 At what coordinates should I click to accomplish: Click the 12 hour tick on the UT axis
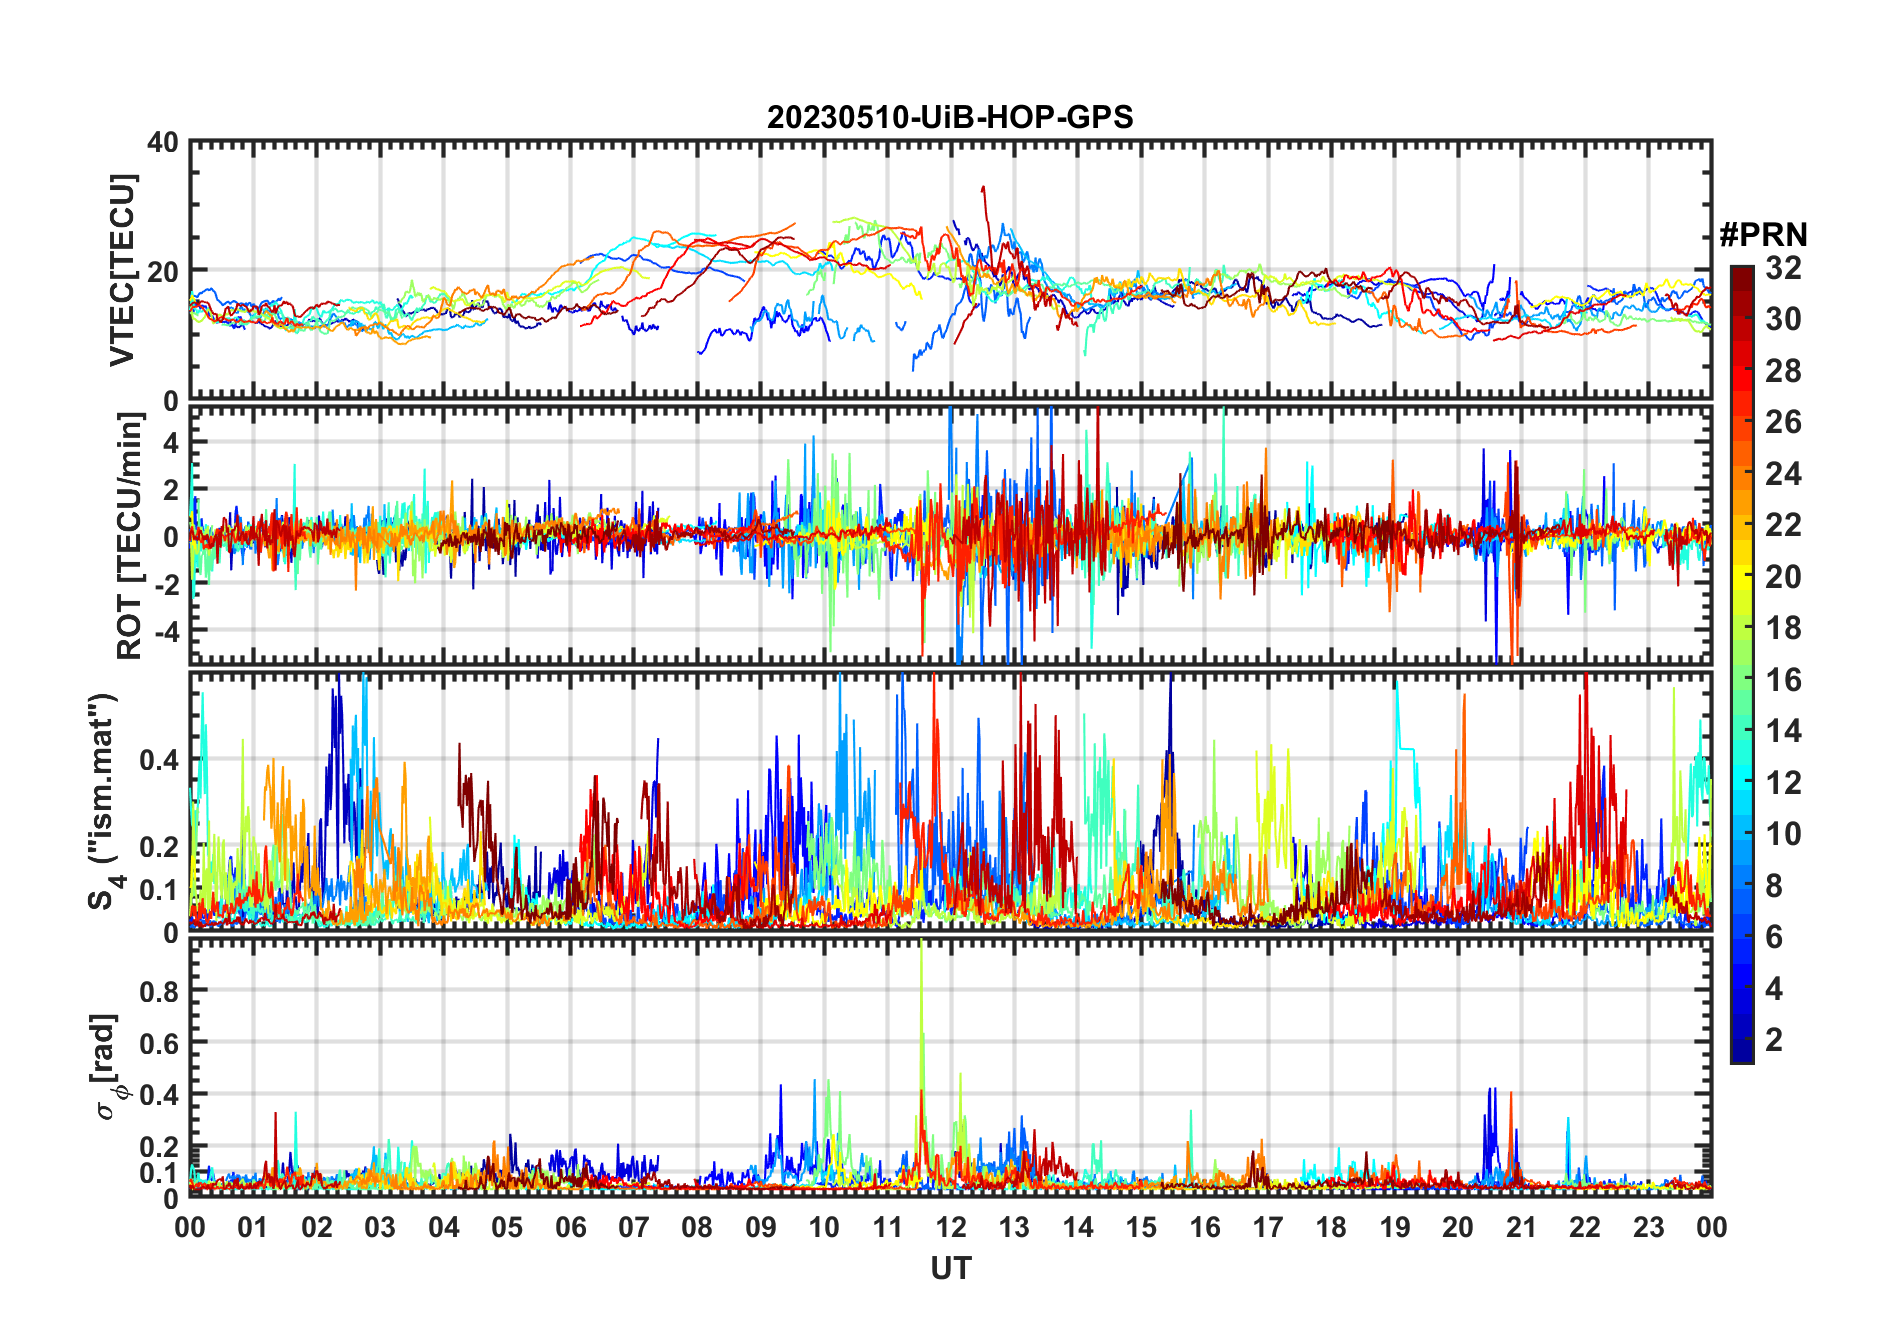(x=950, y=1228)
